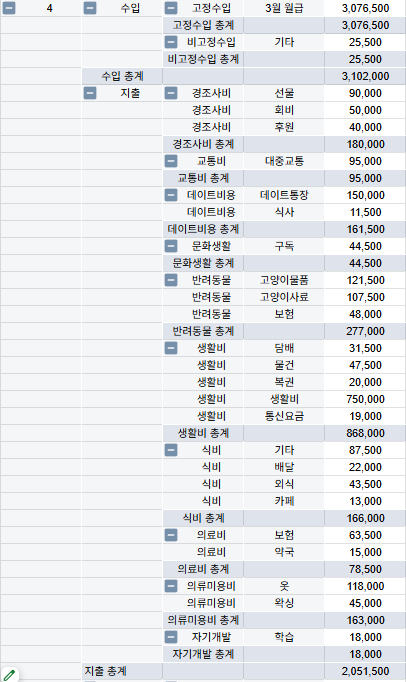The height and width of the screenshot is (682, 406).
Task: Collapse the 반려동물 category
Action: pyautogui.click(x=171, y=280)
